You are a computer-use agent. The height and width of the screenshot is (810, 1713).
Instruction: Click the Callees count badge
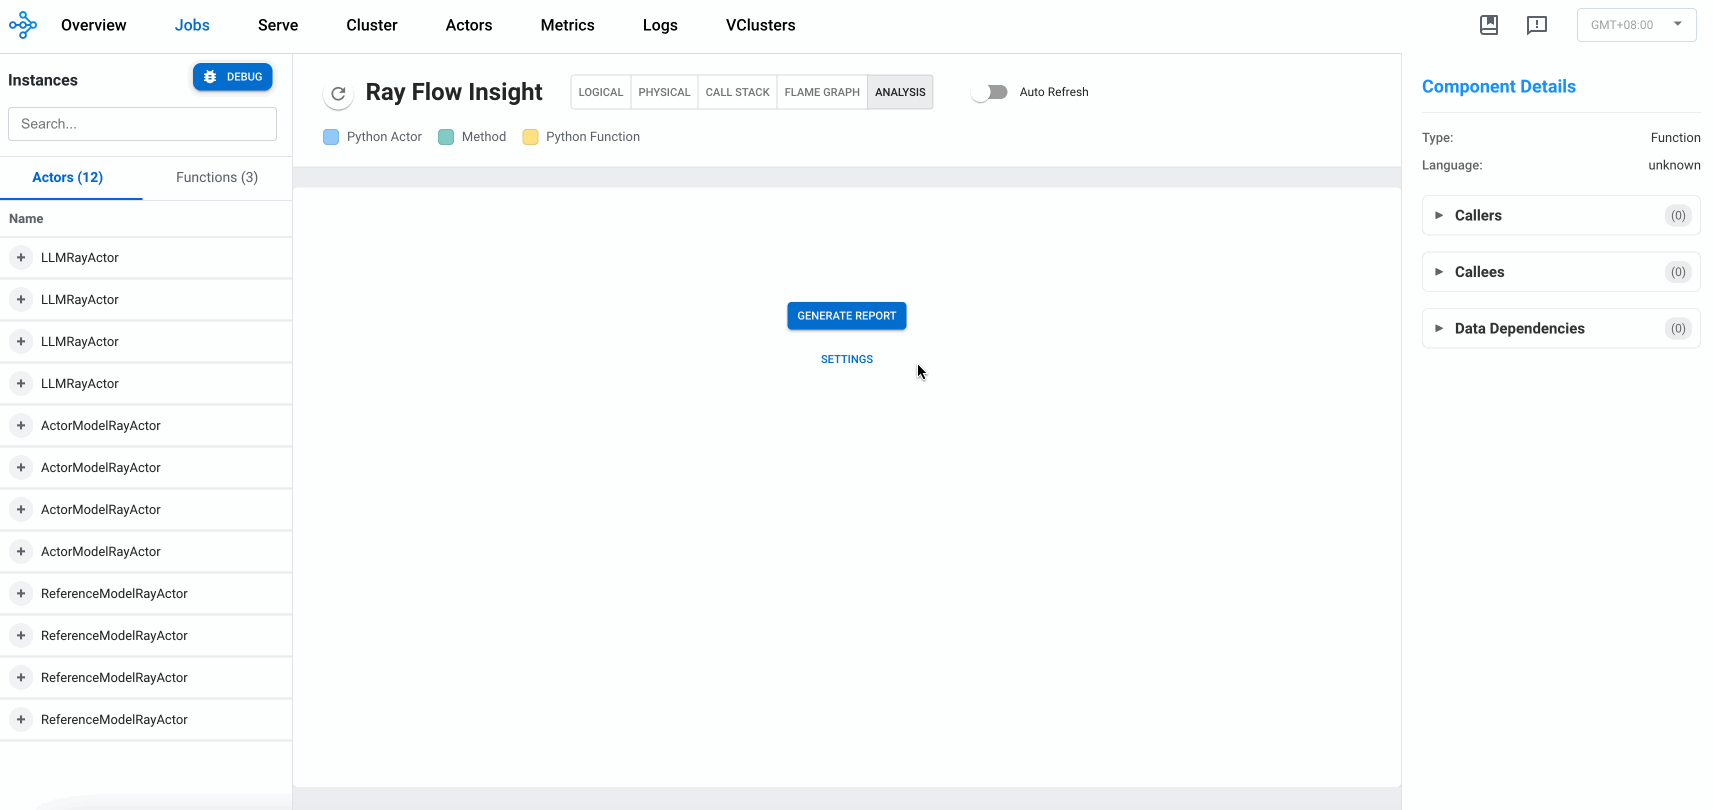(x=1678, y=272)
